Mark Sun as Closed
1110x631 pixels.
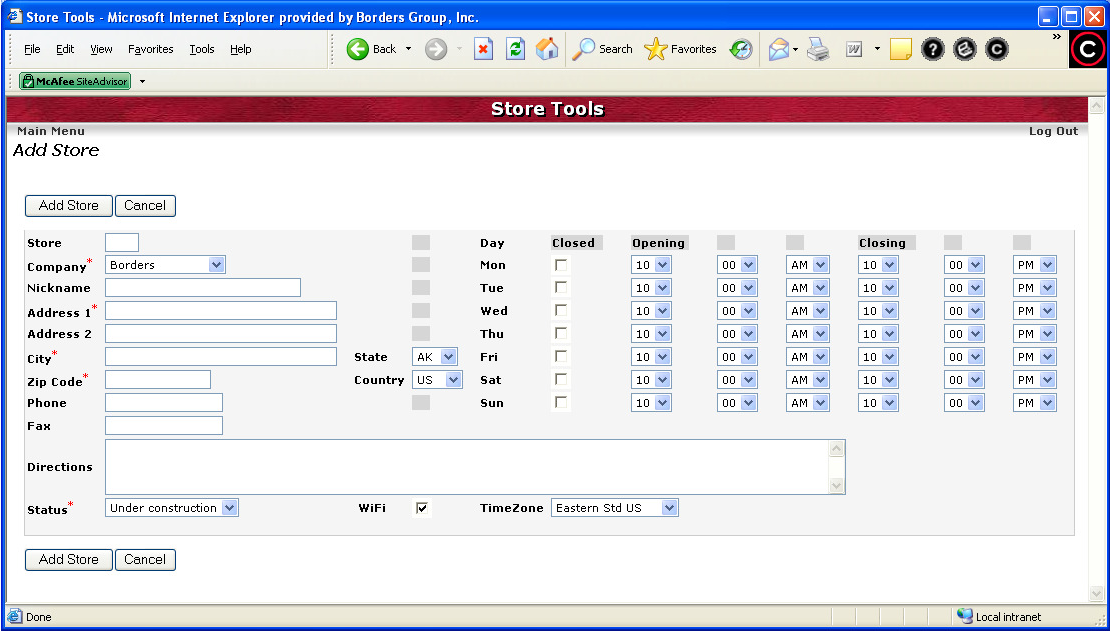click(562, 403)
